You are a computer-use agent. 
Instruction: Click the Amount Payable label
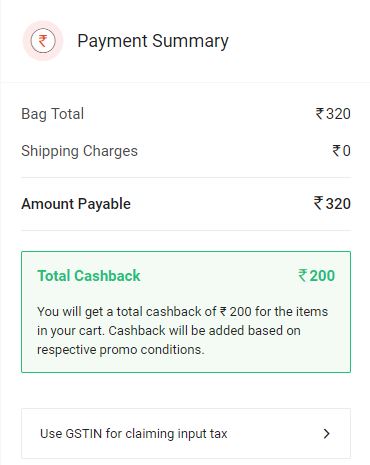pos(76,204)
